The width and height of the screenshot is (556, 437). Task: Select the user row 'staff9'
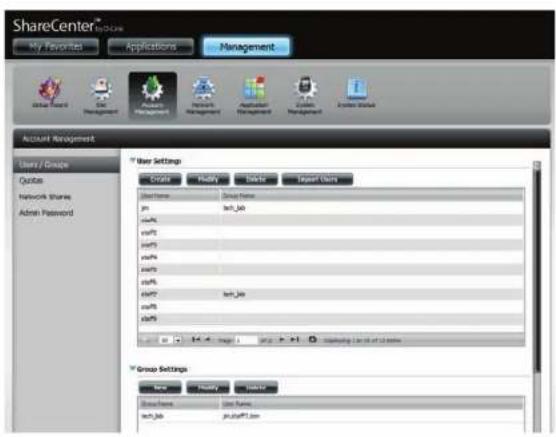(331, 319)
